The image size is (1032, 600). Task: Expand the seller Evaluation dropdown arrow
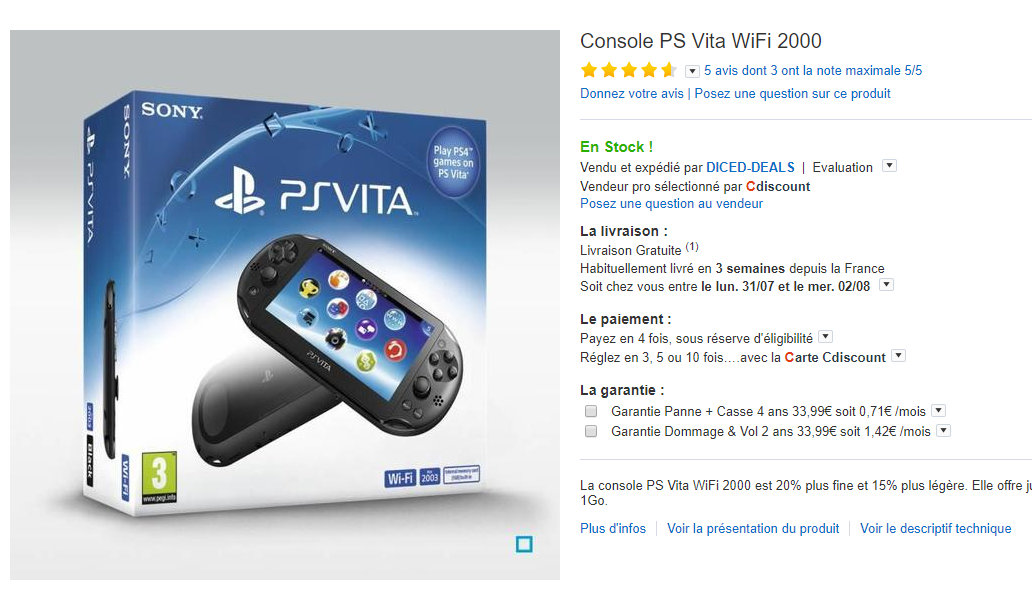(889, 166)
